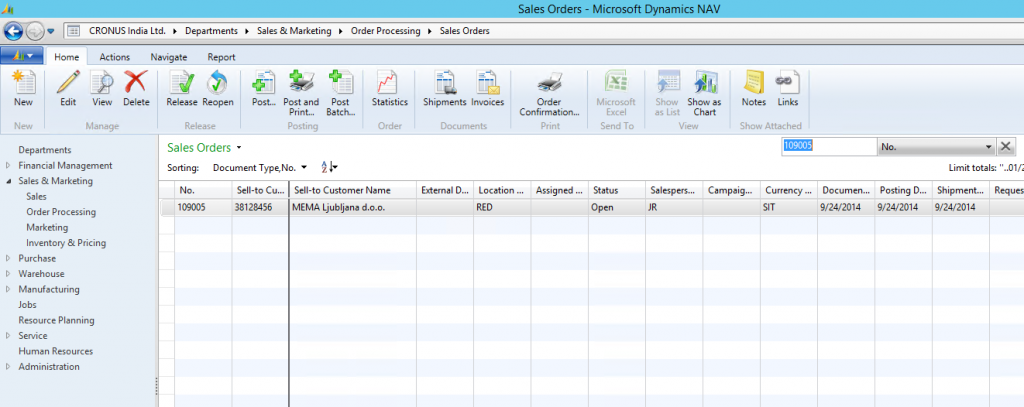
Task: Click salesperson code JR cell
Action: [x=674, y=207]
